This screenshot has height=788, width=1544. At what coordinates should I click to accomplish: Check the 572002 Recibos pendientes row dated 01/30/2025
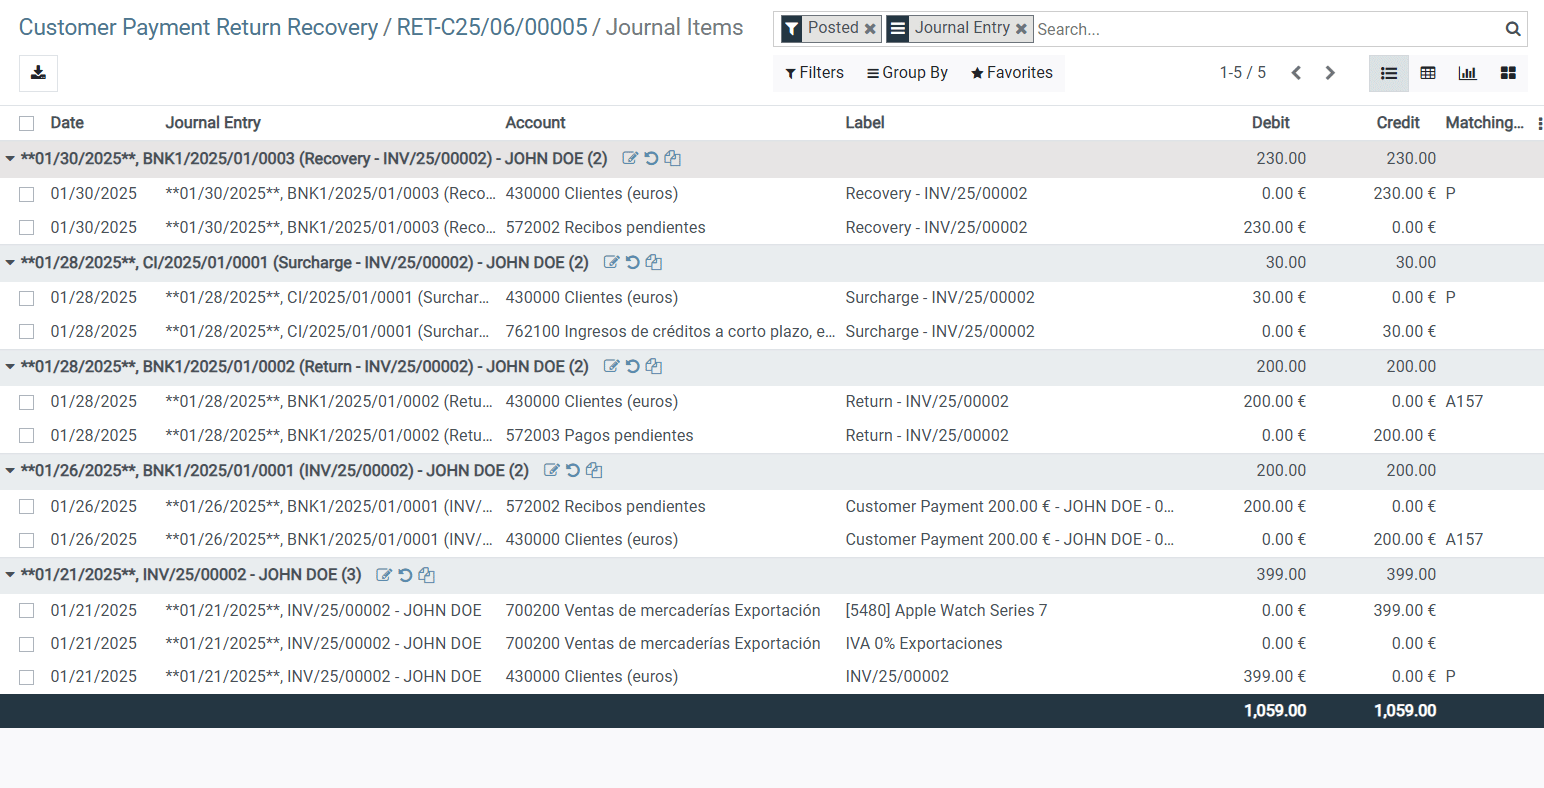[27, 228]
